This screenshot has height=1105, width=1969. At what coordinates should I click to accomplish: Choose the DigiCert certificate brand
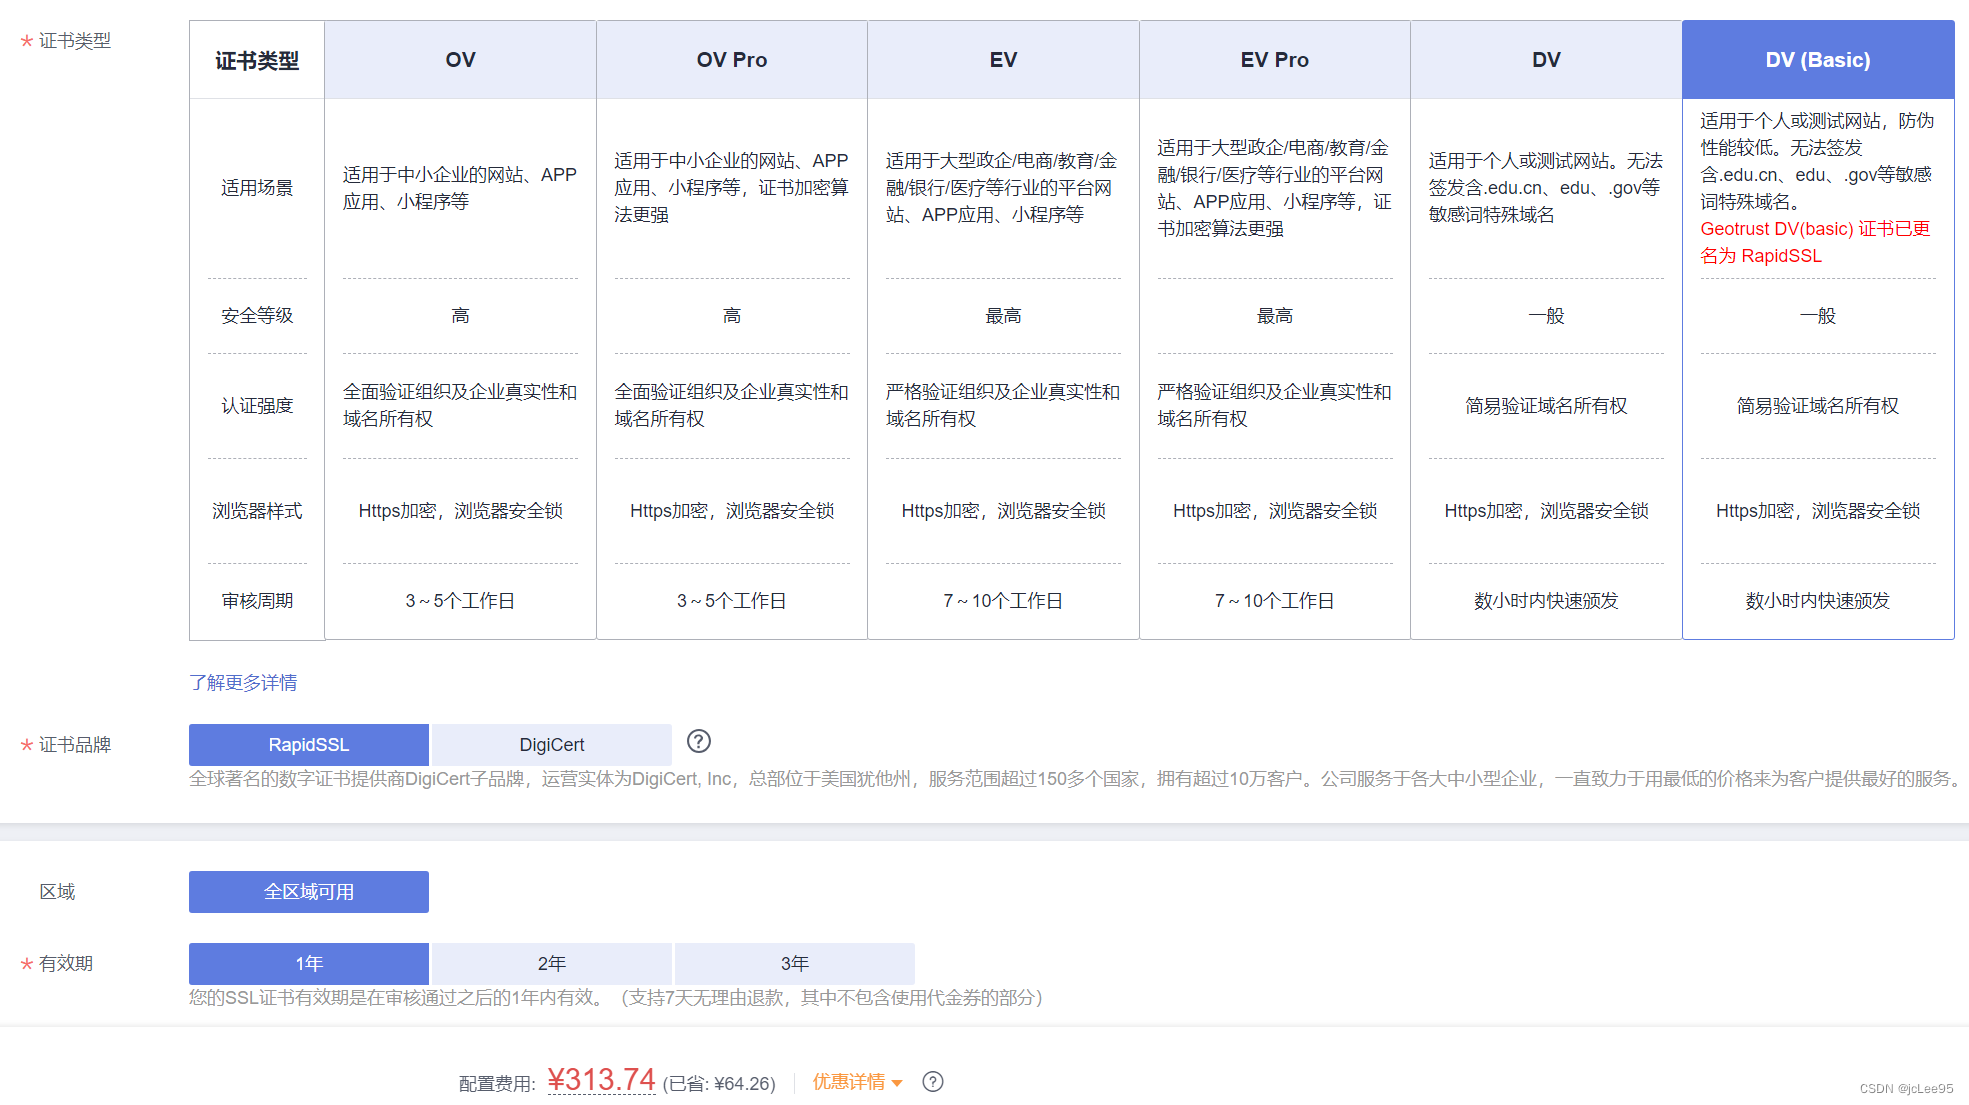[552, 745]
